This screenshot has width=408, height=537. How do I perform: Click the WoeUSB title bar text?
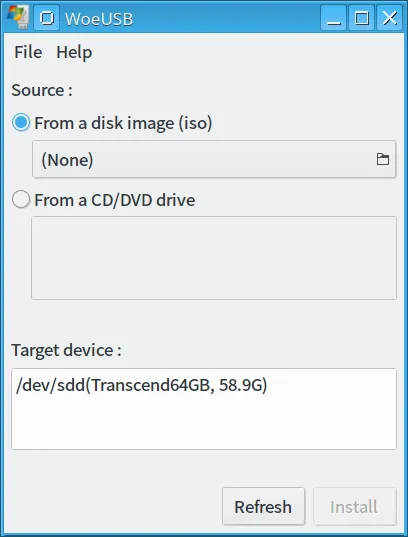[99, 18]
